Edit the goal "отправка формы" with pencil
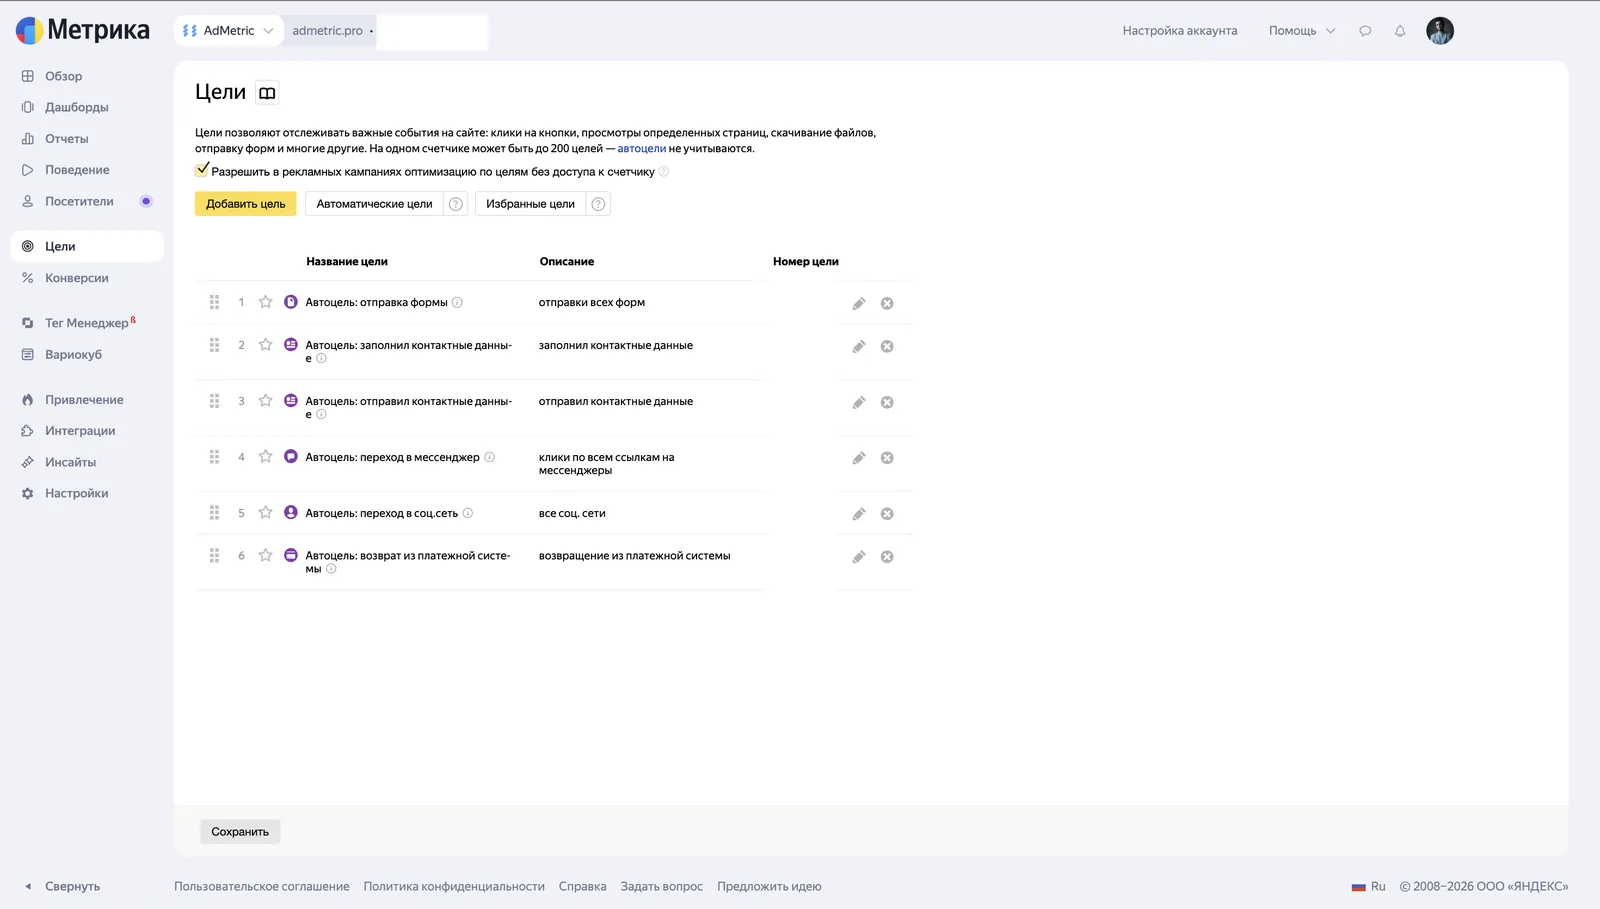This screenshot has height=909, width=1600. click(x=858, y=303)
